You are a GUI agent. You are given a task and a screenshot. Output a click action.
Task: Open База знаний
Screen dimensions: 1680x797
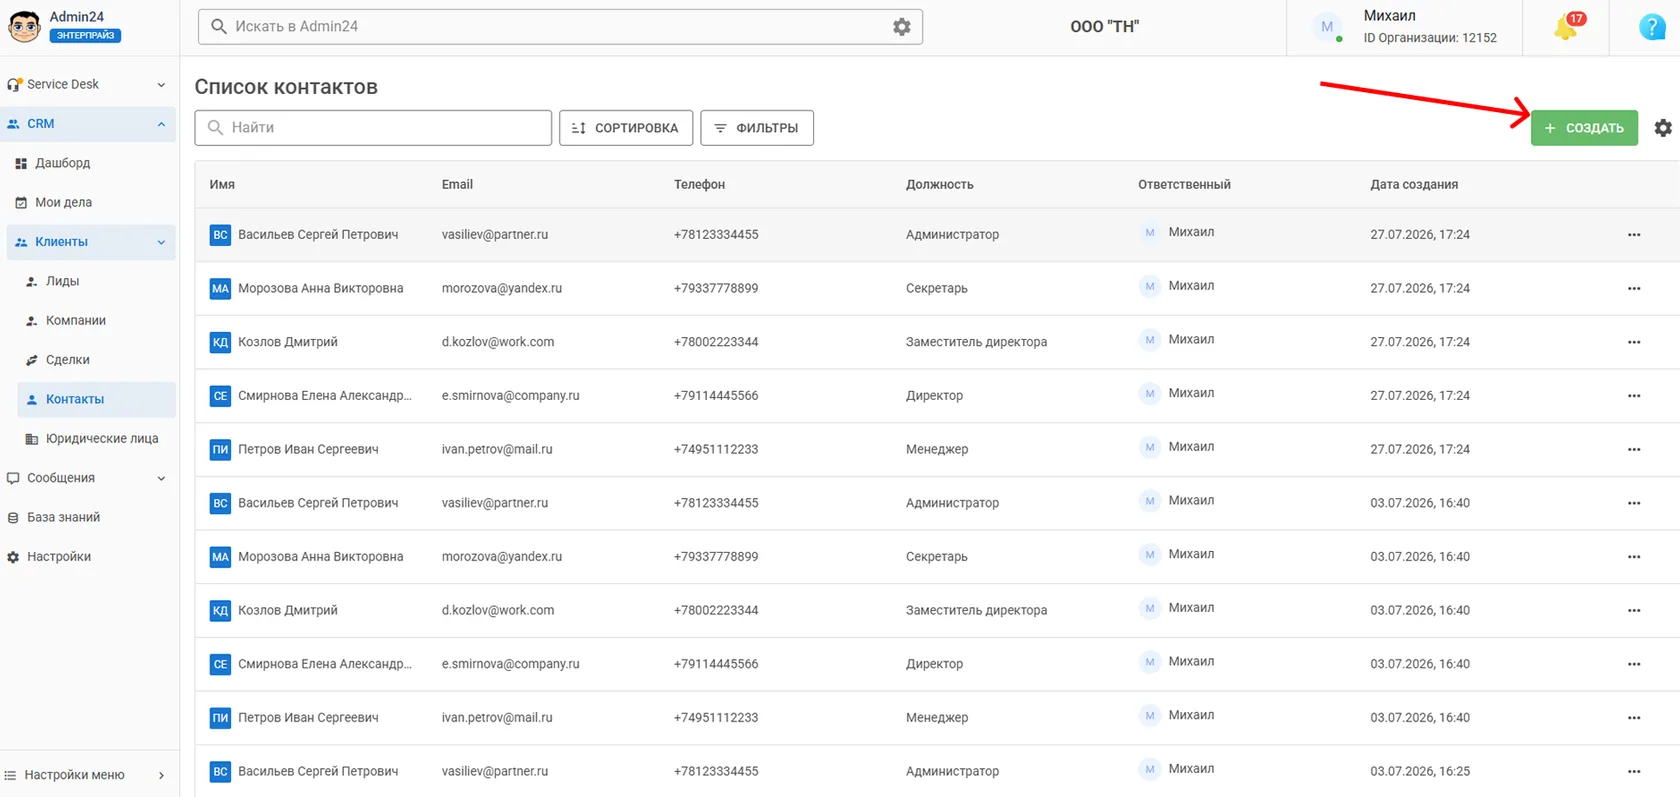coord(63,517)
